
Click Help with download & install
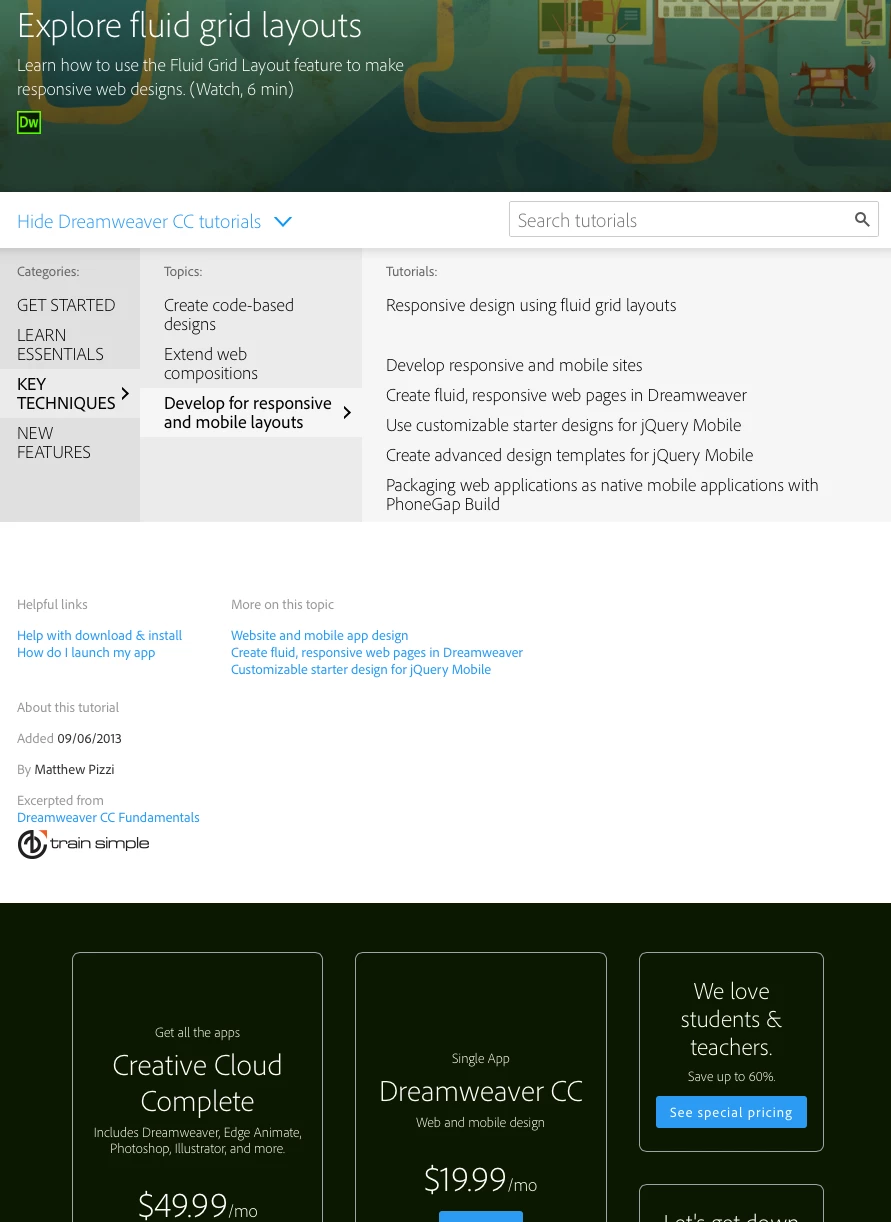99,635
